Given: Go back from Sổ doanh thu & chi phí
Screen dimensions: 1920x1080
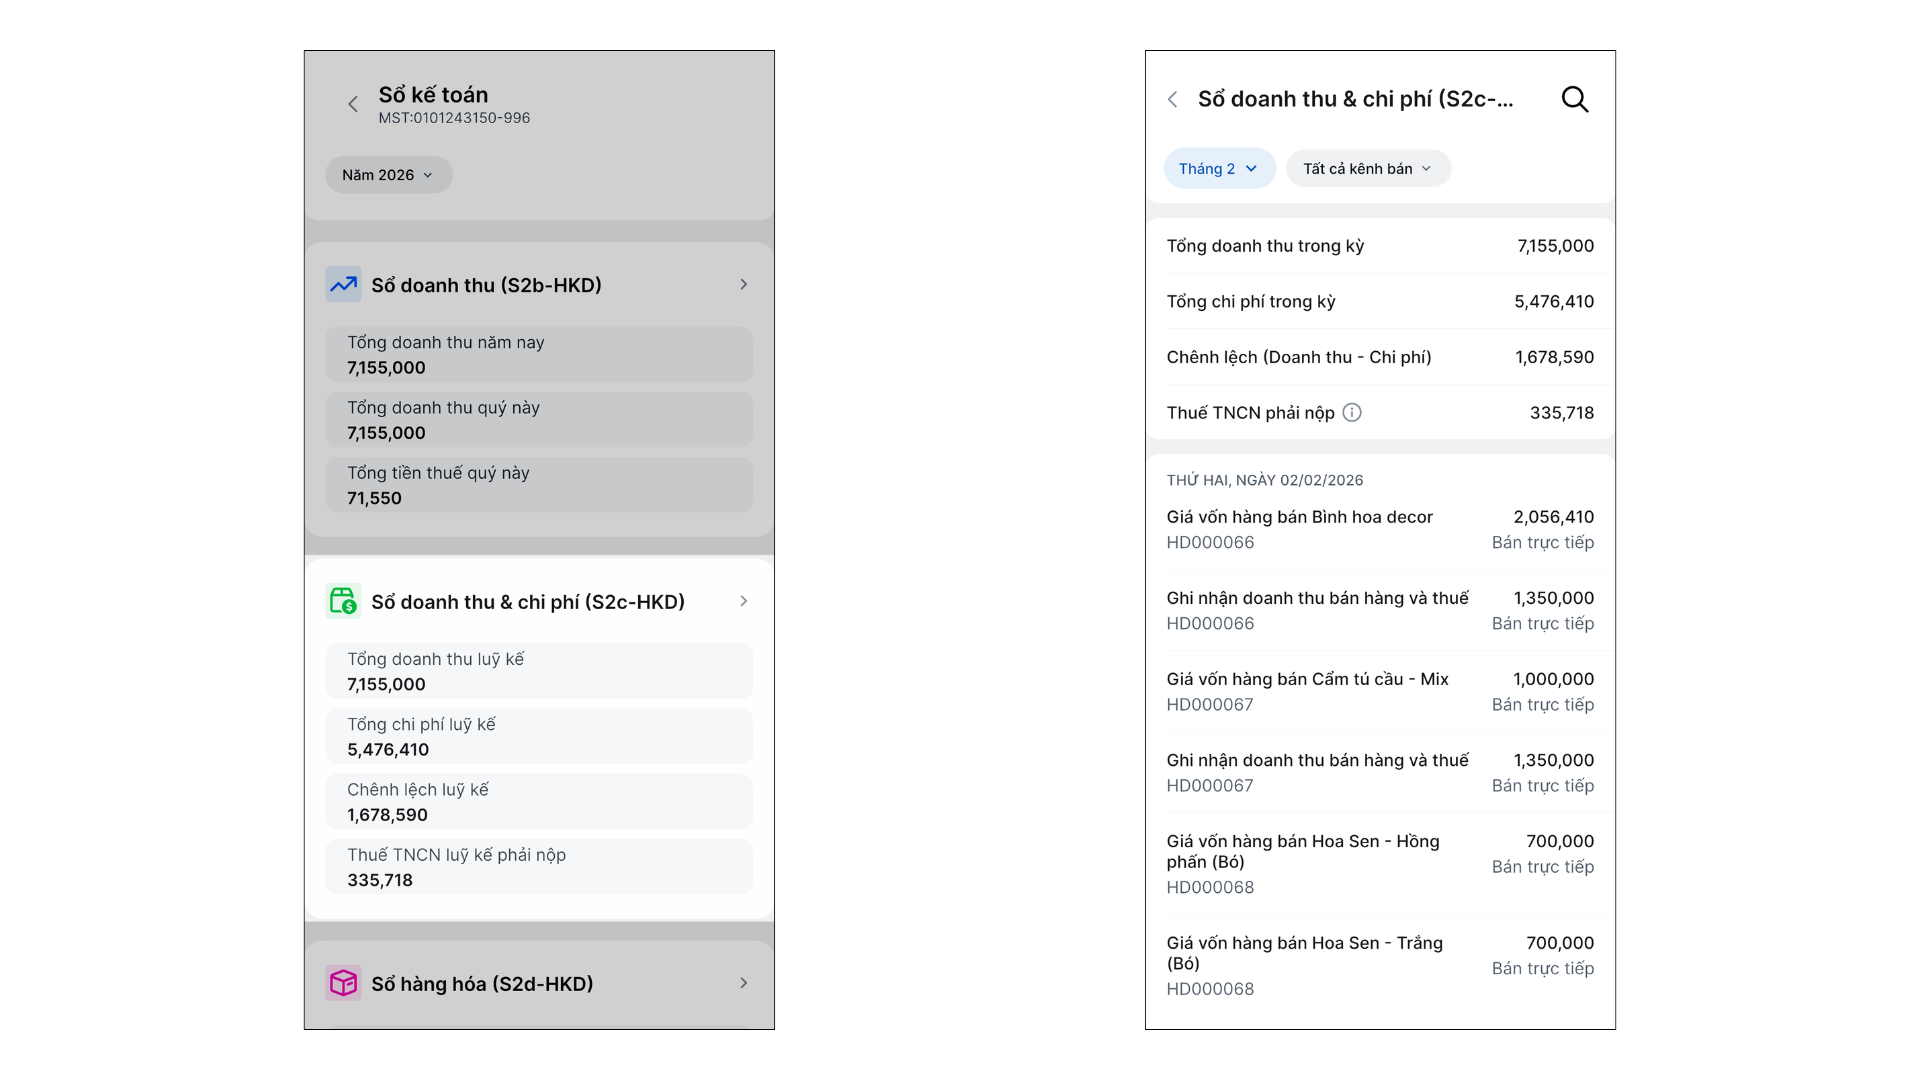Looking at the screenshot, I should [1173, 99].
